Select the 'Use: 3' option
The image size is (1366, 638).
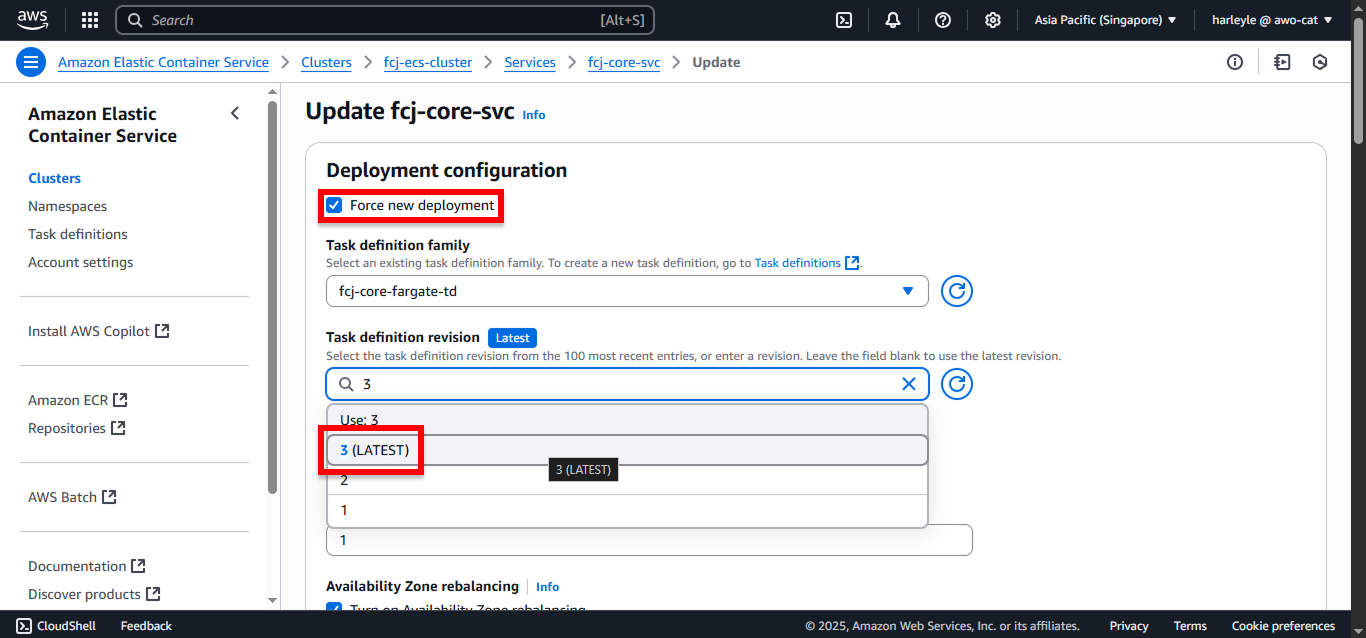627,420
